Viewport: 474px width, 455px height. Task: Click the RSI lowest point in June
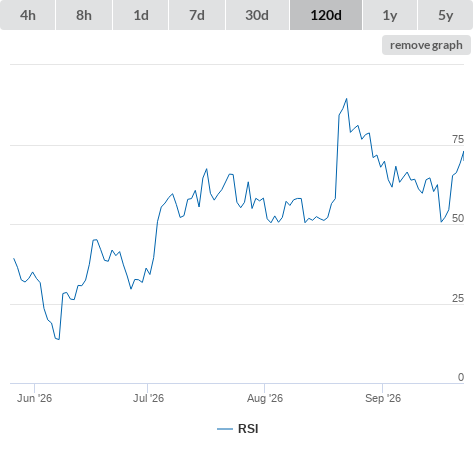pos(59,339)
